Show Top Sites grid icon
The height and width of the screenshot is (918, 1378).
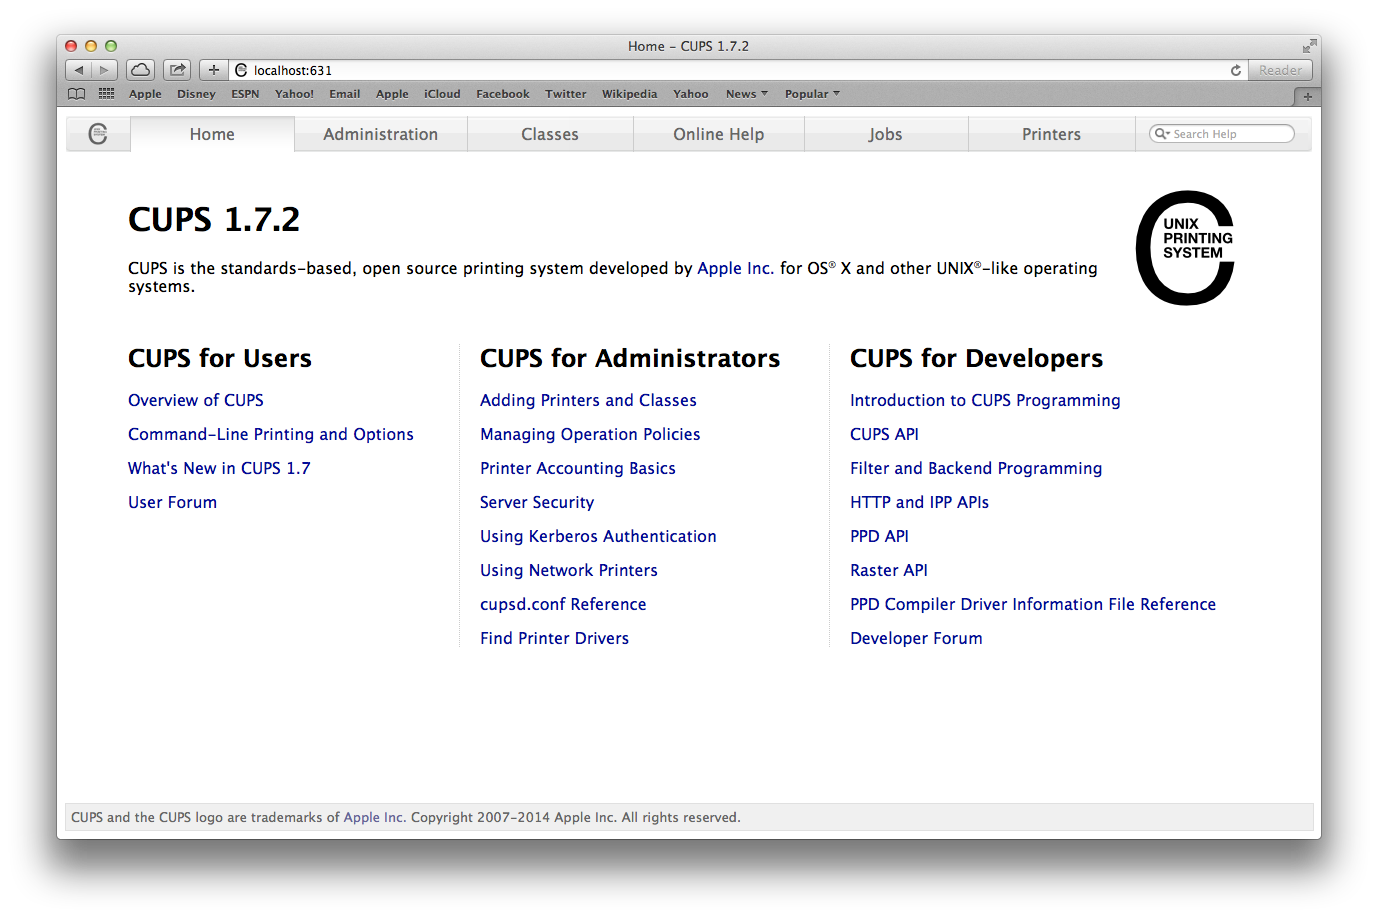(106, 94)
